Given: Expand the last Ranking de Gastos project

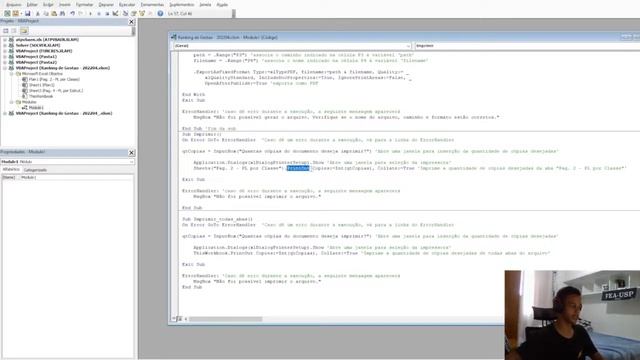Looking at the screenshot, I should 5,113.
